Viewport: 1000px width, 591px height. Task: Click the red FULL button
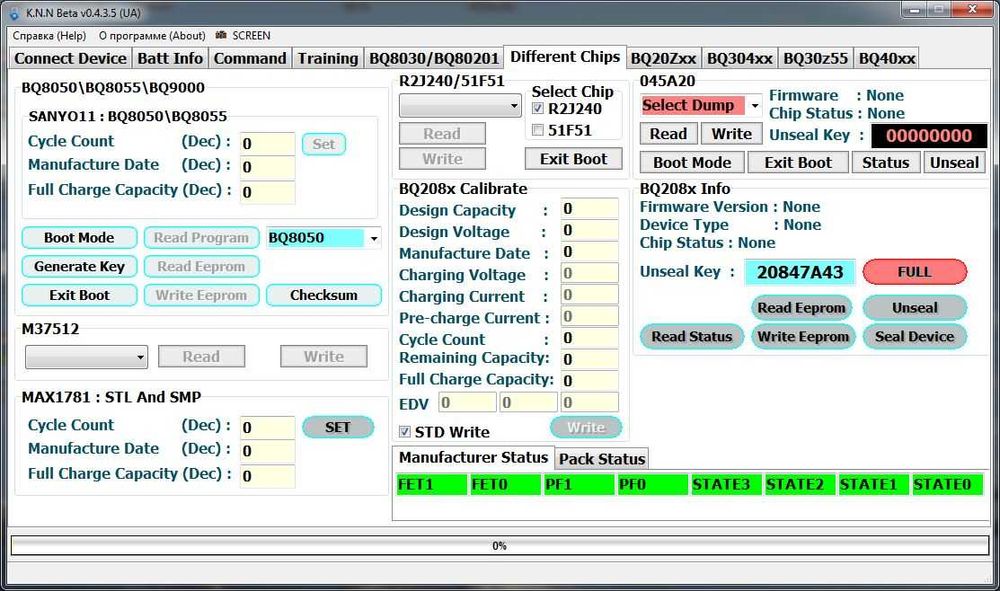(x=915, y=272)
